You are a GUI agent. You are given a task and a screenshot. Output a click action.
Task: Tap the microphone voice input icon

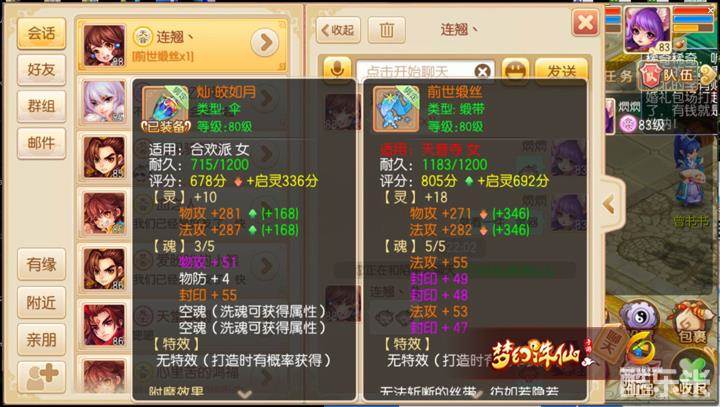pos(337,69)
